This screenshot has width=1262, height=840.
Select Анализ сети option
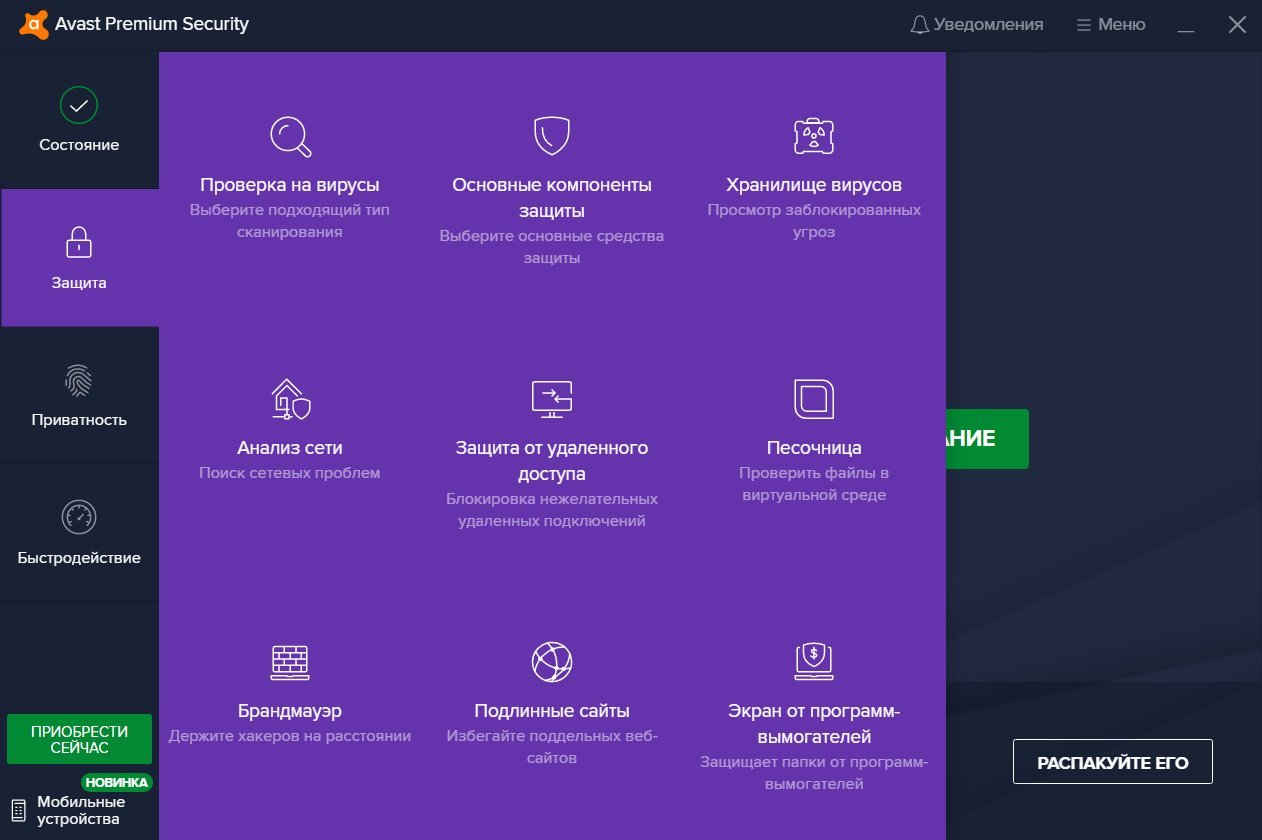click(290, 447)
